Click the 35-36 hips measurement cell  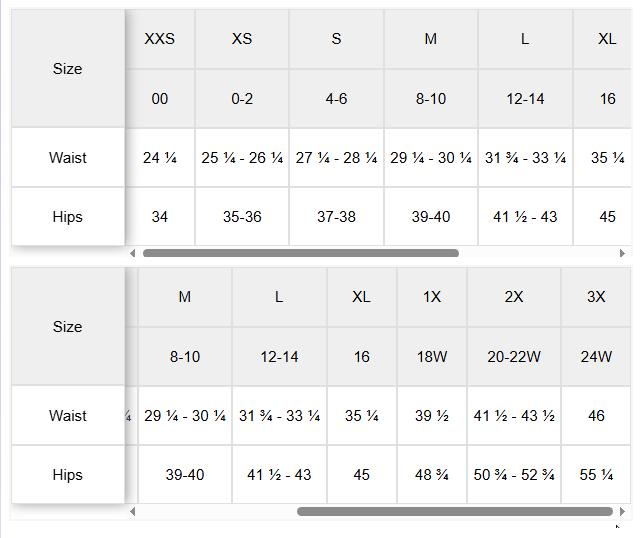242,216
